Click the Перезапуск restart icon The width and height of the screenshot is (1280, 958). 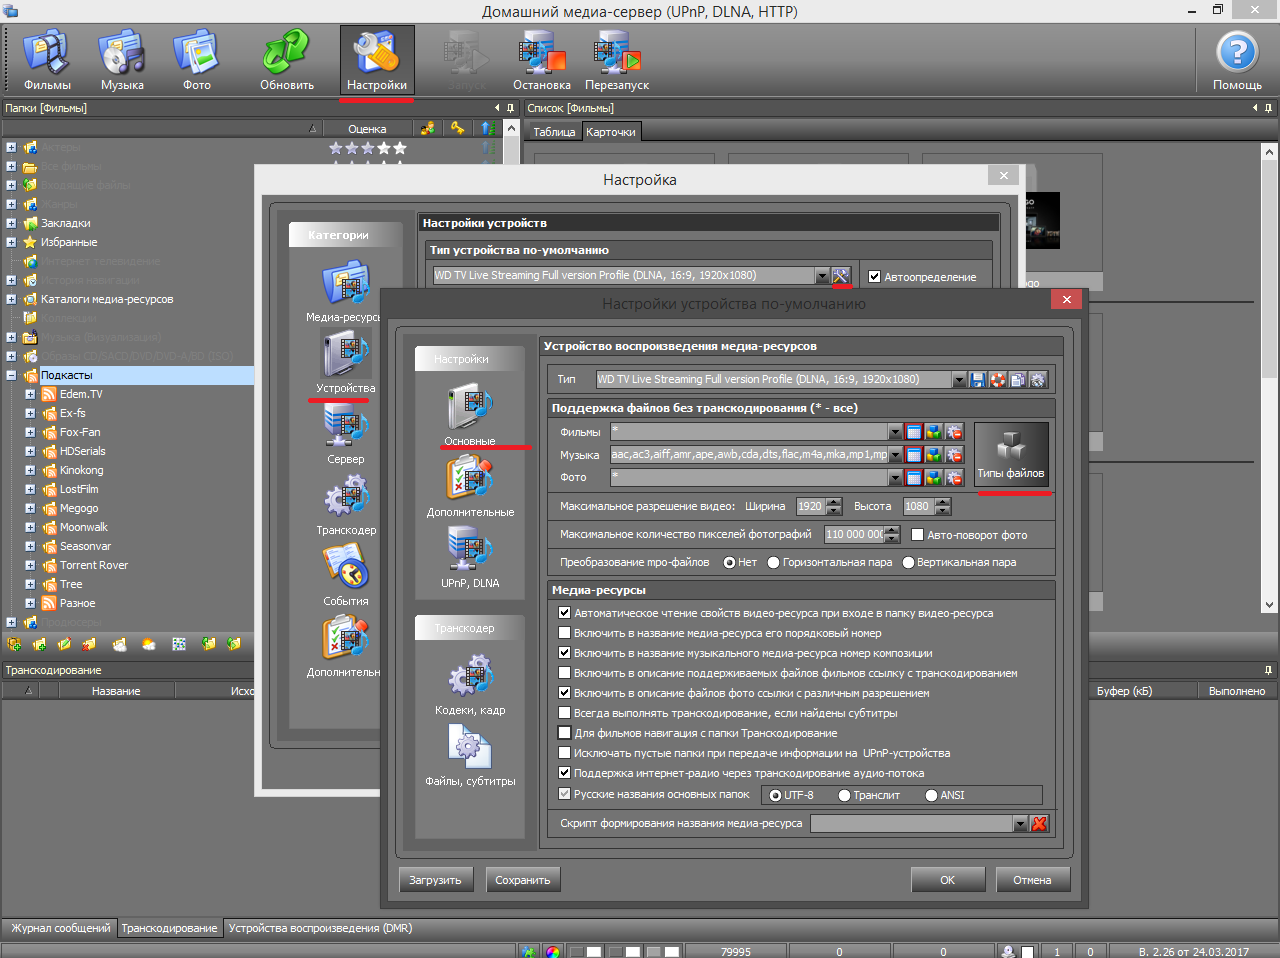tap(617, 60)
